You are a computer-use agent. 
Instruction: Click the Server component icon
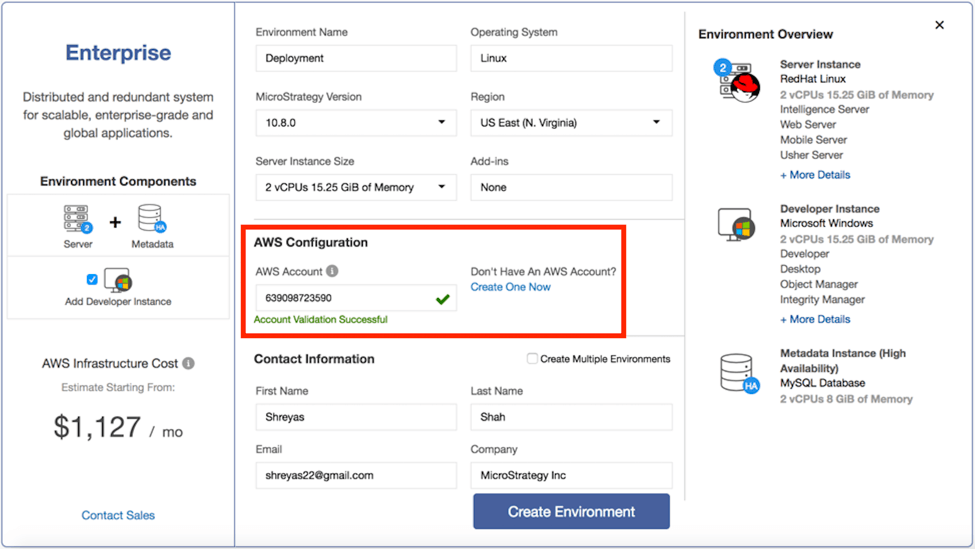(78, 219)
